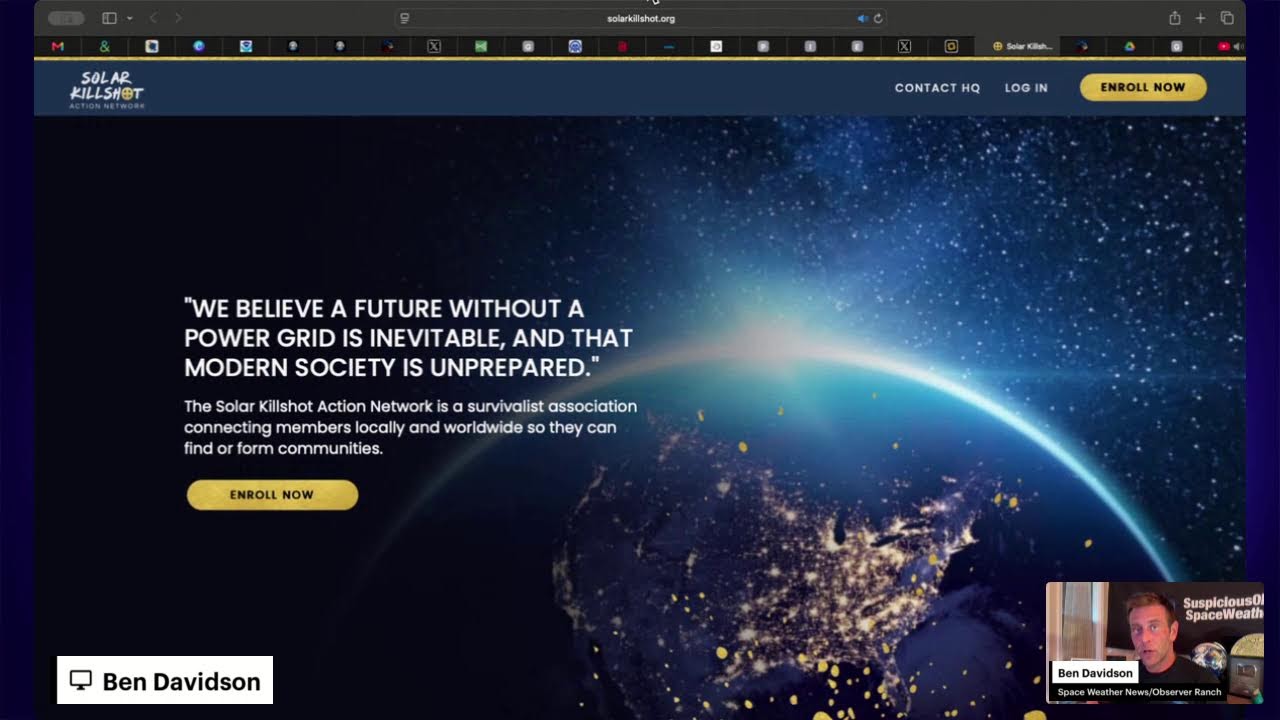The width and height of the screenshot is (1280, 720).
Task: Open the CONTACT HQ link
Action: pos(937,88)
